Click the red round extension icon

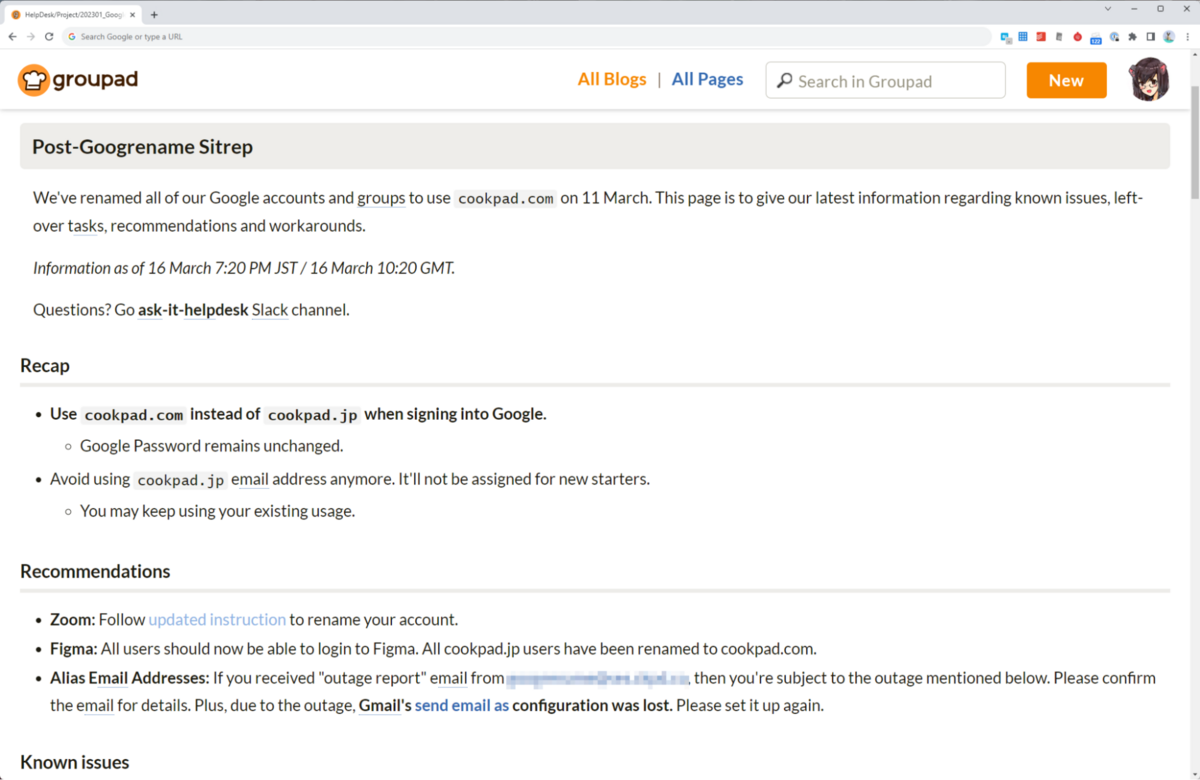pos(1078,36)
